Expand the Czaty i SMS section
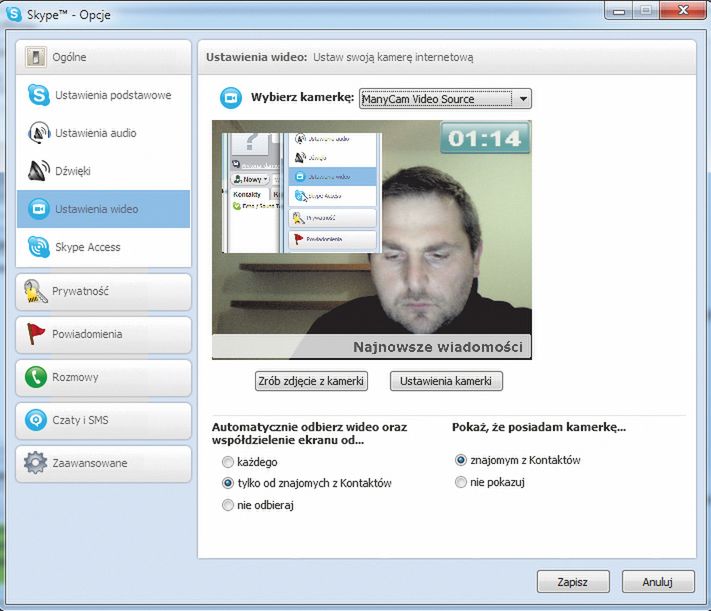 point(103,420)
